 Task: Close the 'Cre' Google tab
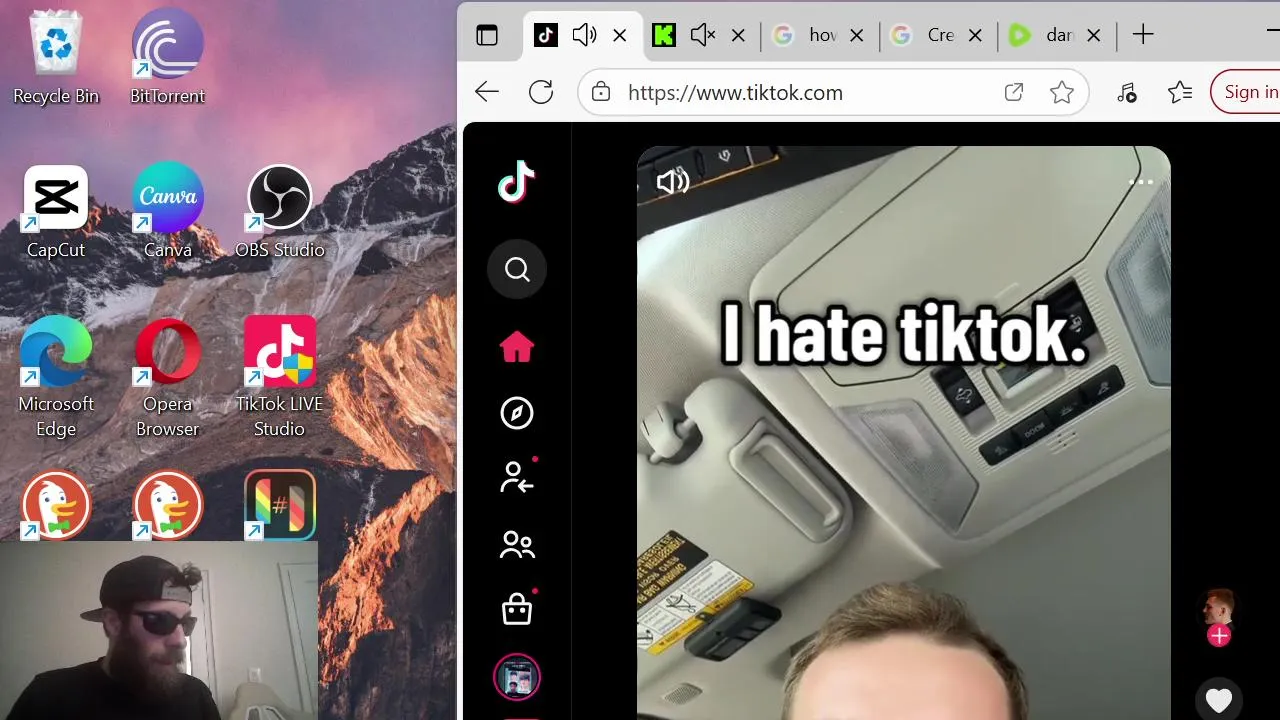(x=976, y=35)
